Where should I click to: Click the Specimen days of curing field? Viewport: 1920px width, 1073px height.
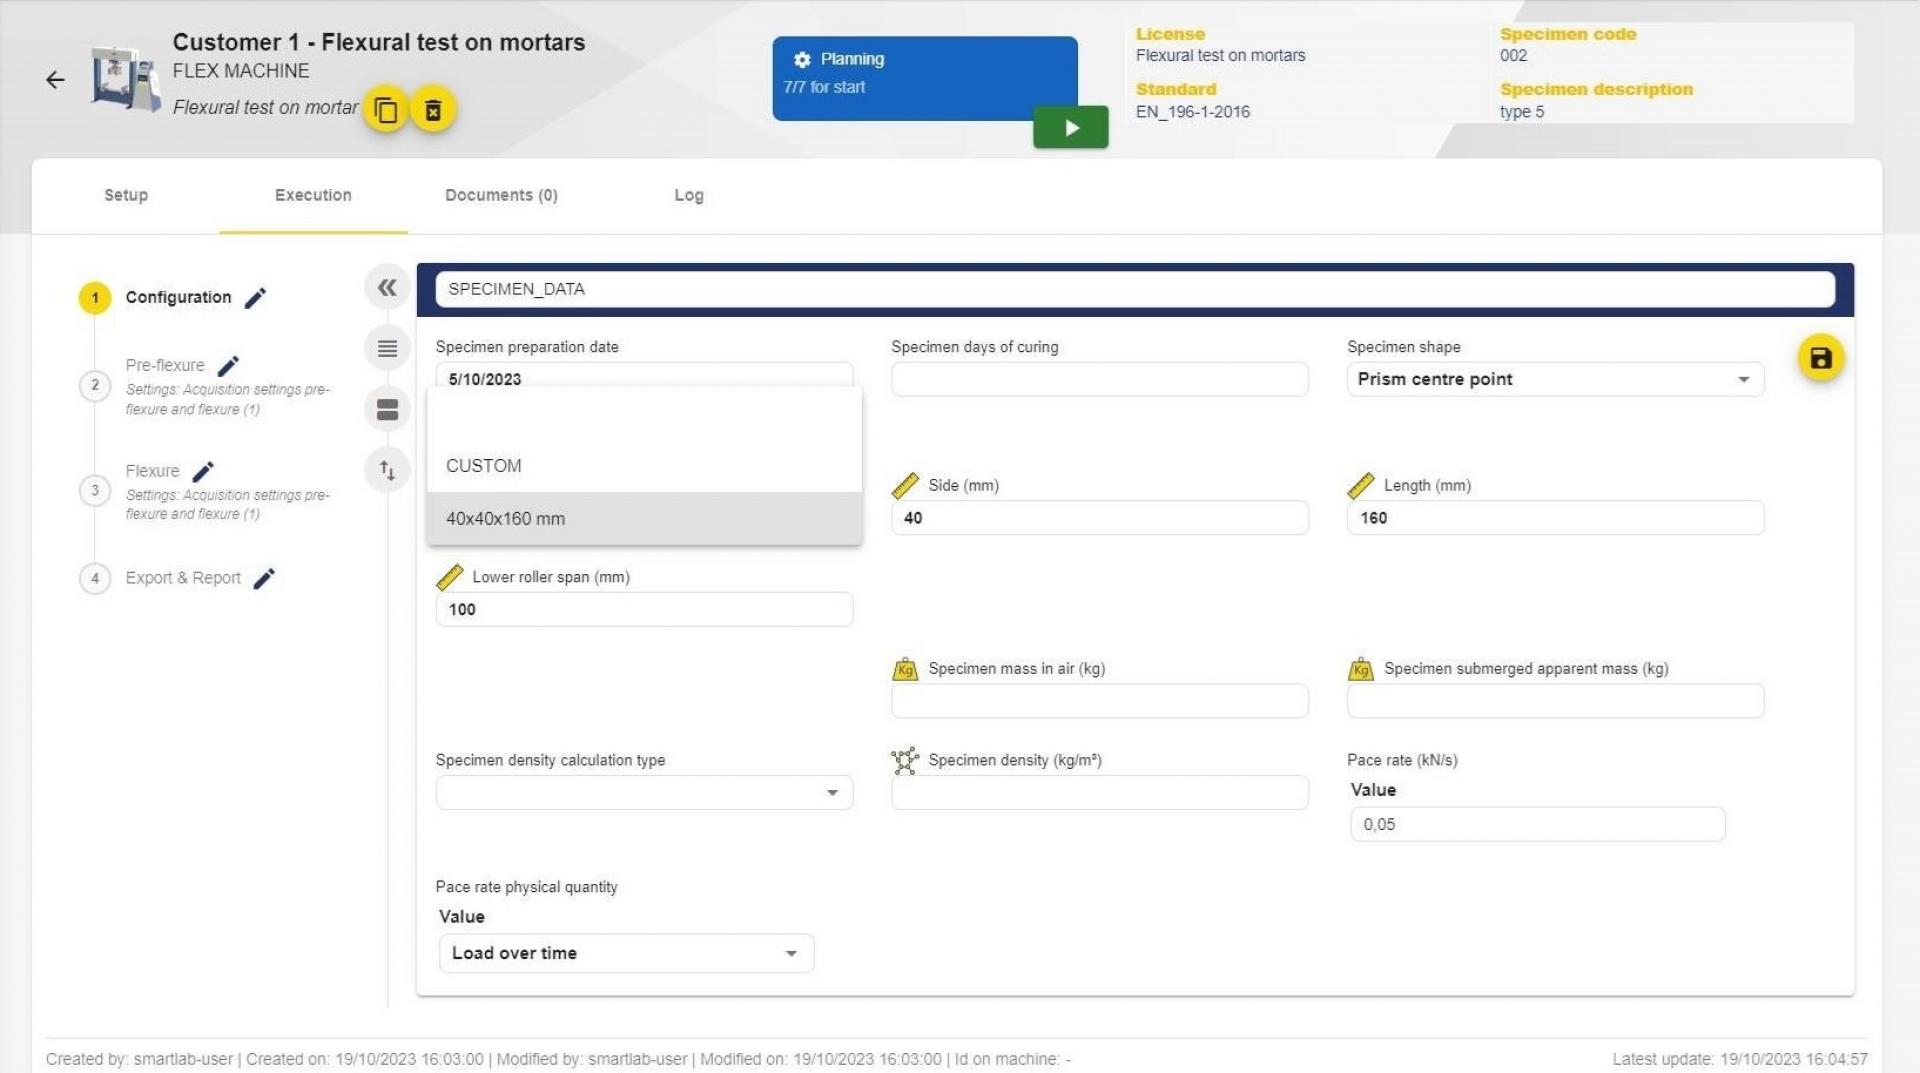click(x=1099, y=380)
